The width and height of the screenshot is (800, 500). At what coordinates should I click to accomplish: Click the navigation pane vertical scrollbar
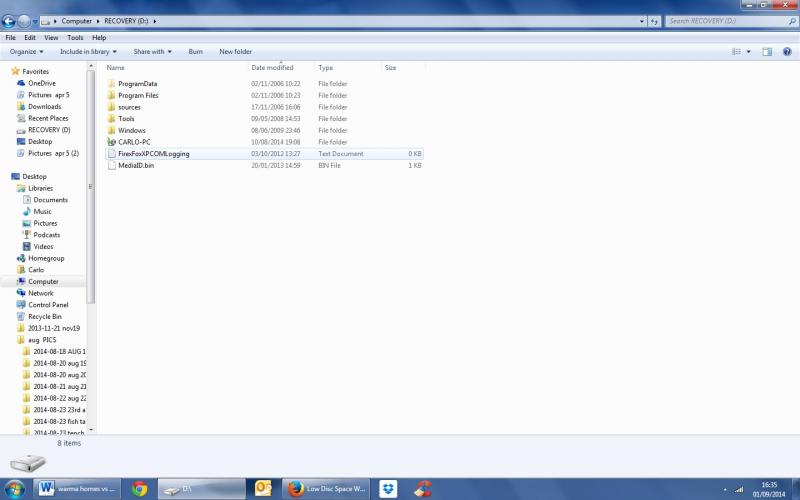pos(92,200)
